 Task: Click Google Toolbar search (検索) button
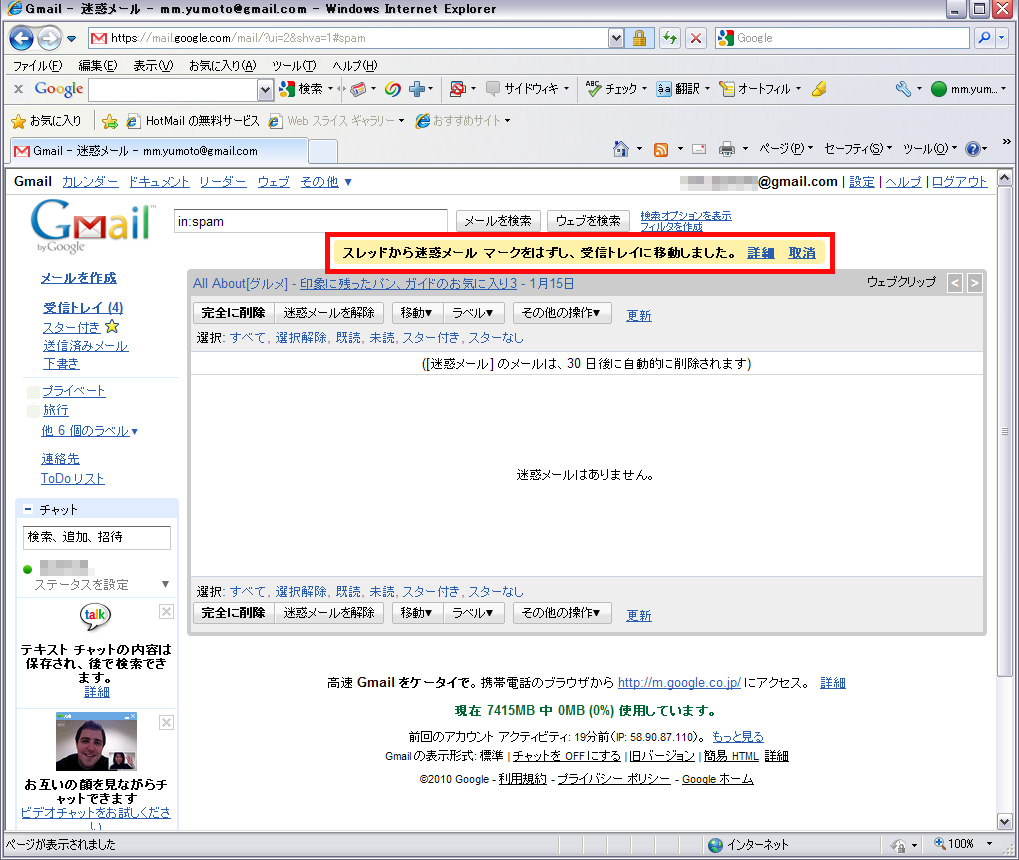pyautogui.click(x=301, y=89)
